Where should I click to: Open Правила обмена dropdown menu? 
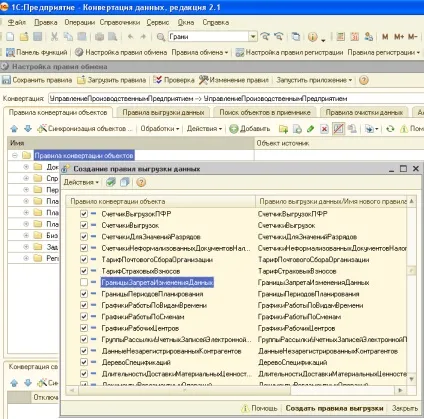[200, 52]
